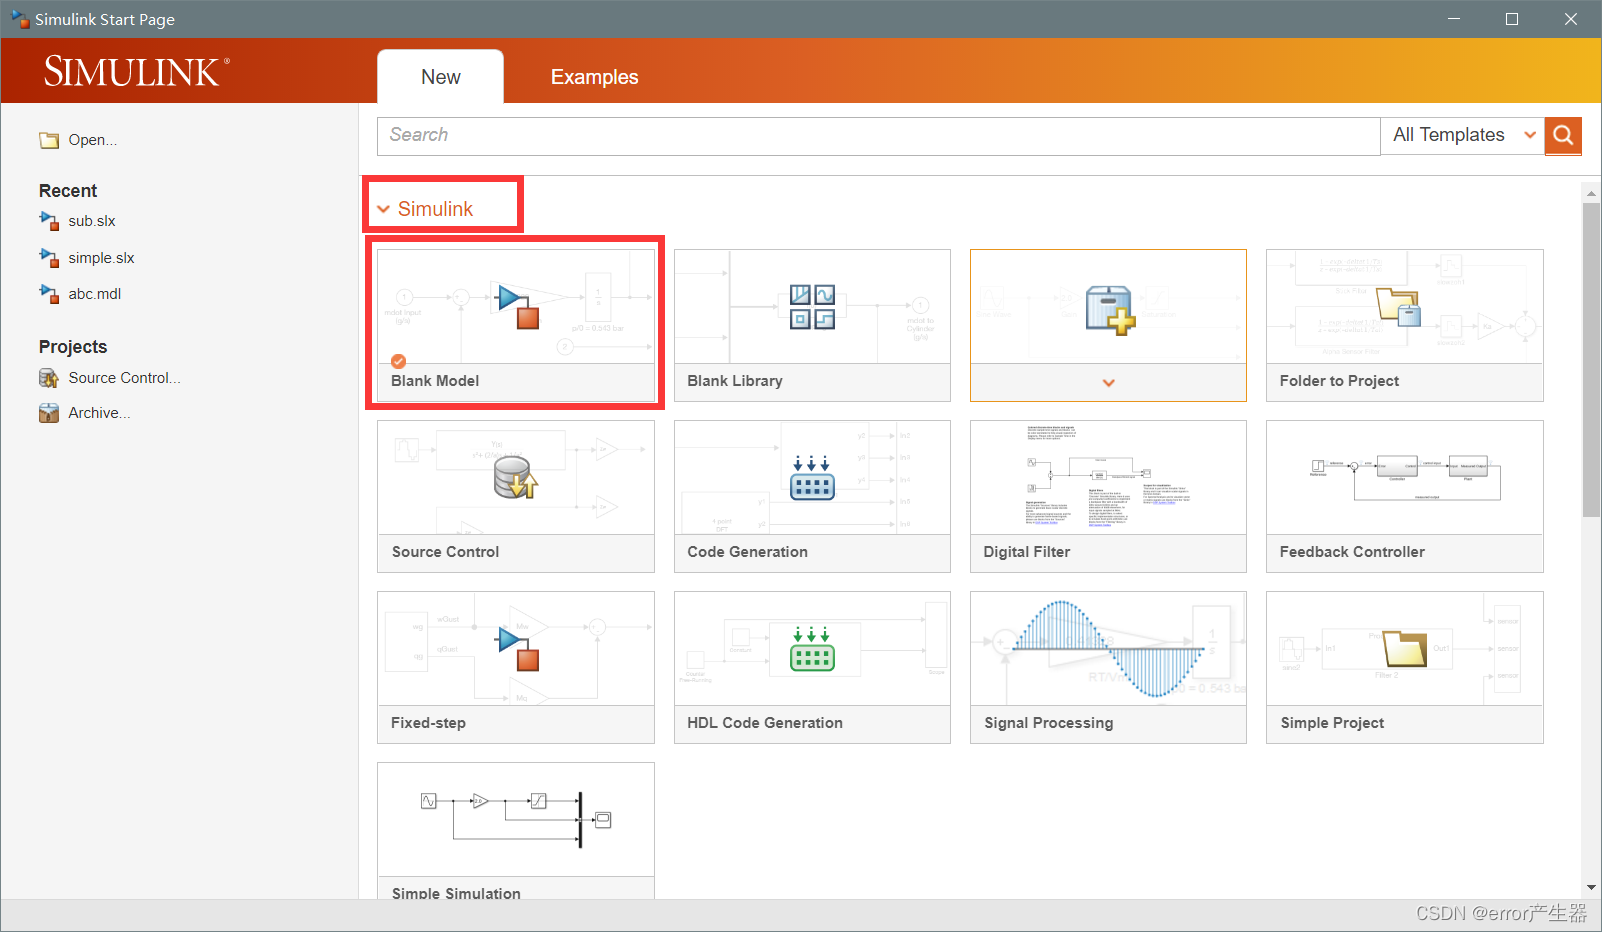
Task: Click the Simulink Start Page title icon
Action: 20,19
